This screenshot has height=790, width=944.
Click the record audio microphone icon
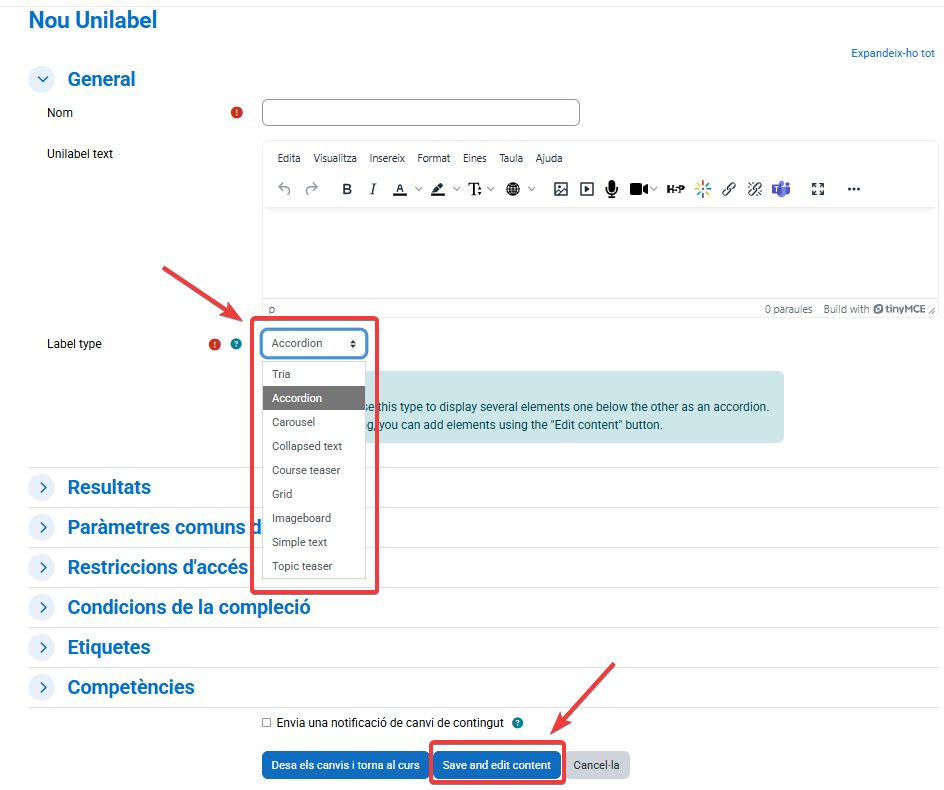pyautogui.click(x=611, y=189)
